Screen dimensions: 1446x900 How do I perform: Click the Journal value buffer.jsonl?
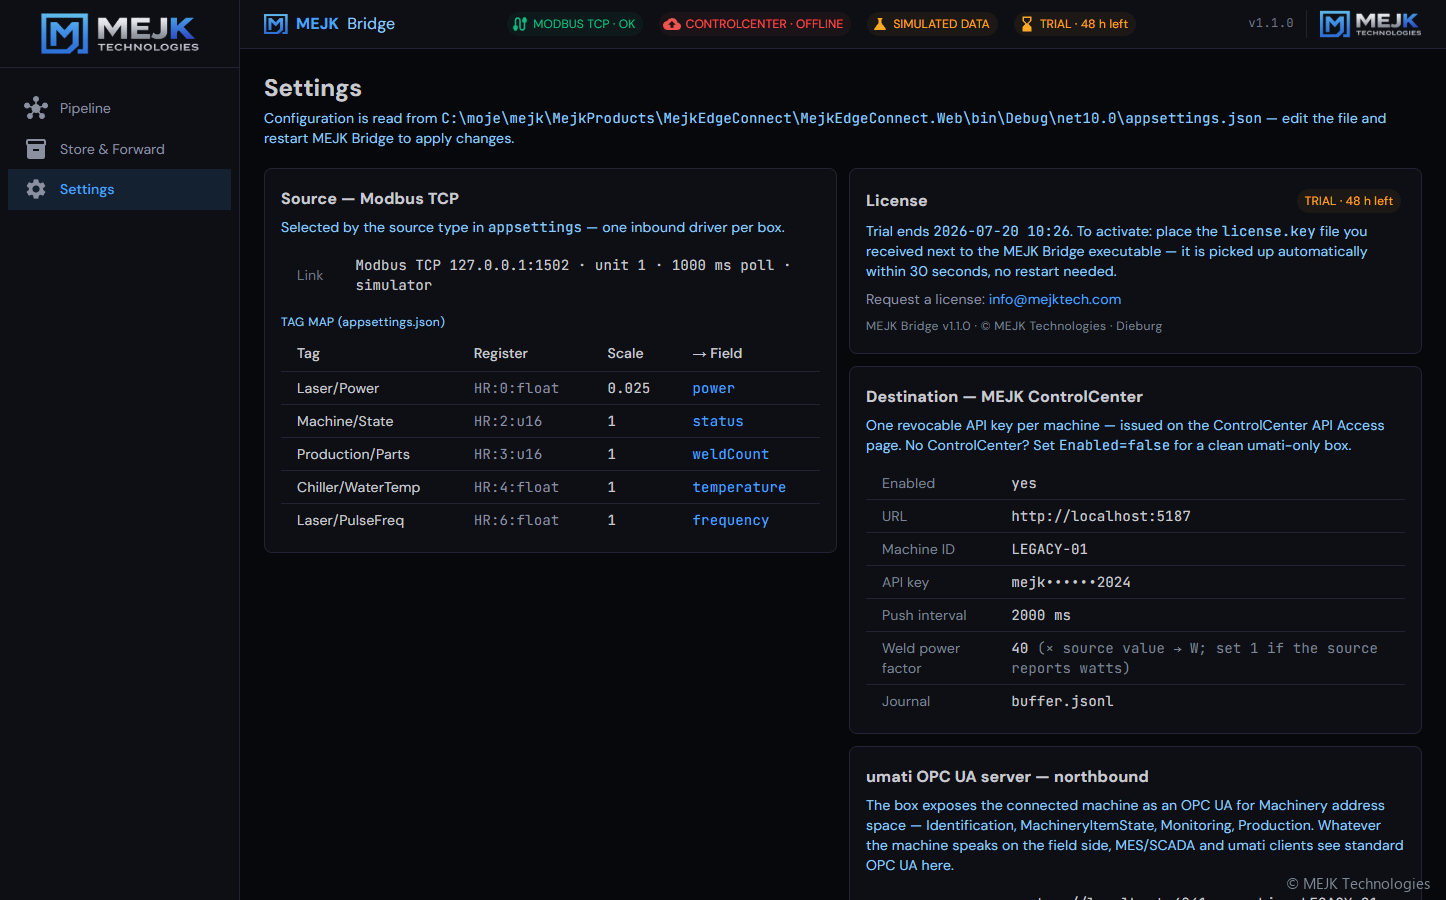1062,701
